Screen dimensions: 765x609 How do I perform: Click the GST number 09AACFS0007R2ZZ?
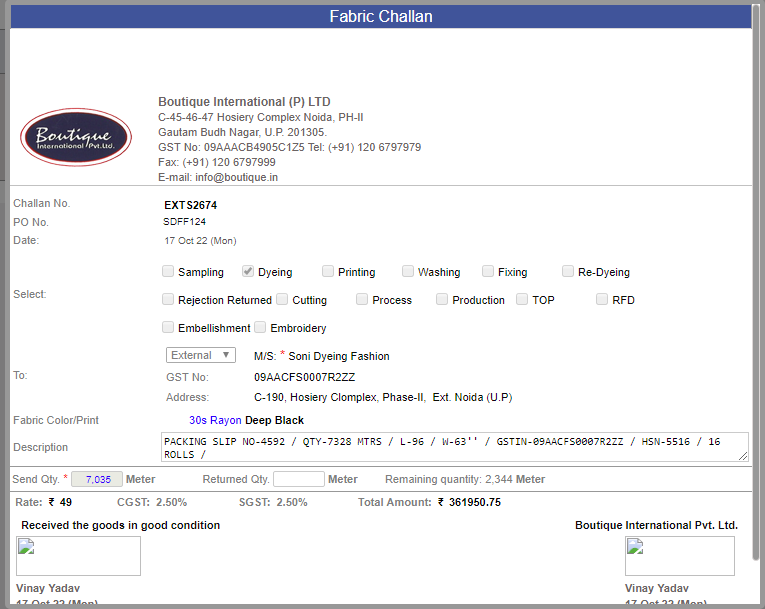coord(304,377)
